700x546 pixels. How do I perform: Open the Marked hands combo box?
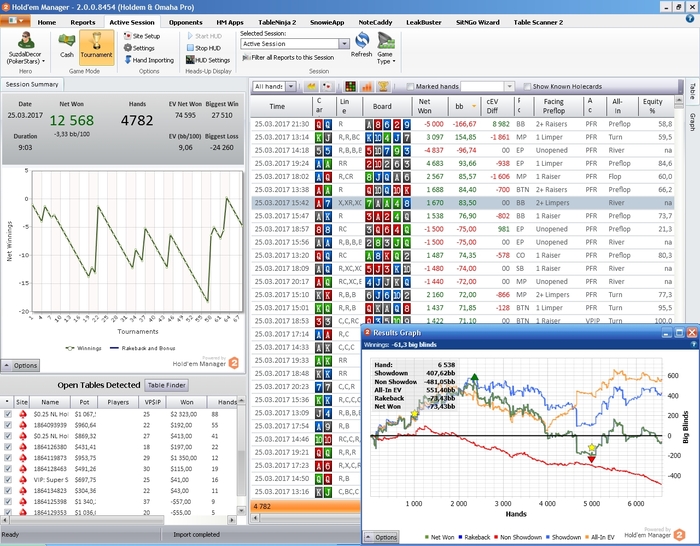tap(488, 86)
